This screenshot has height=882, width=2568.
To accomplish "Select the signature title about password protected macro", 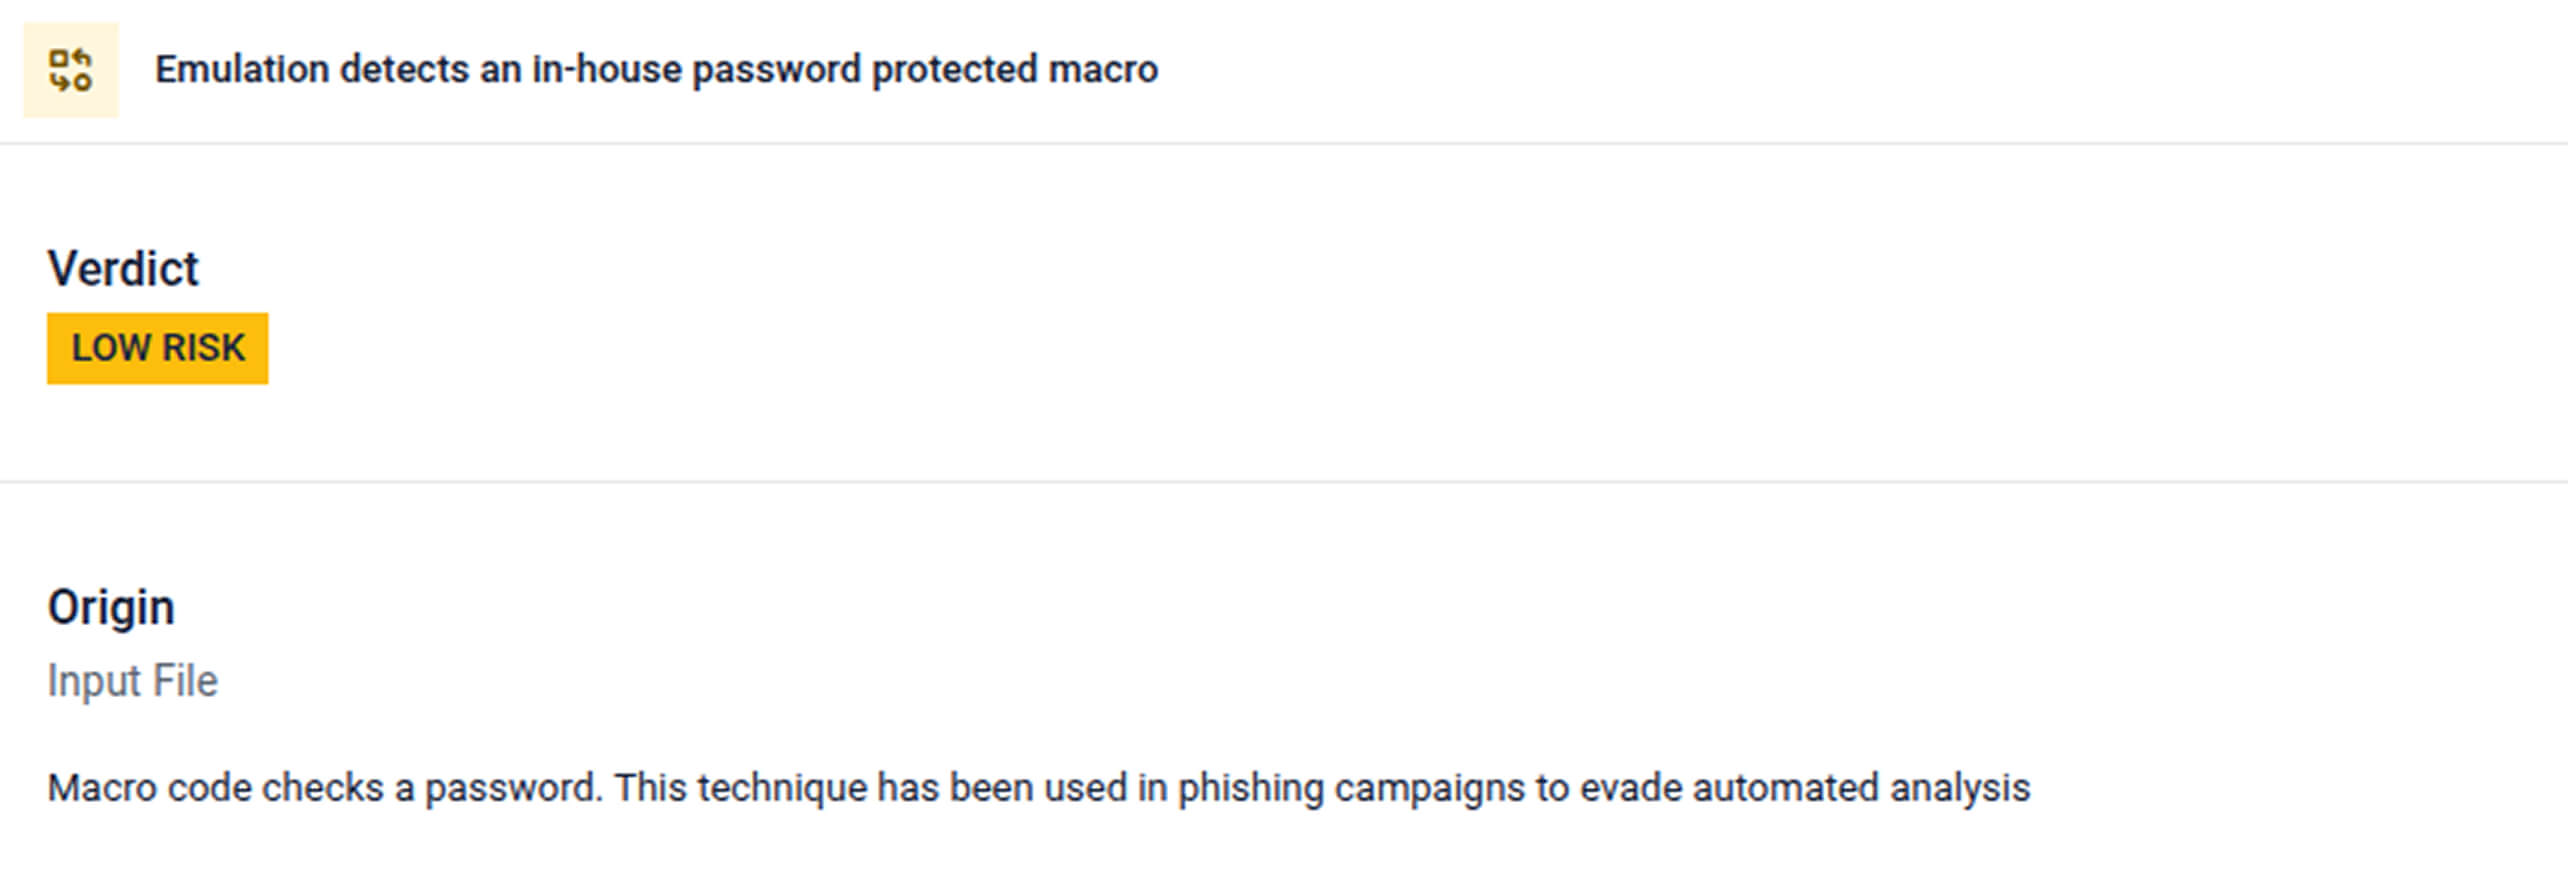I will (x=655, y=70).
